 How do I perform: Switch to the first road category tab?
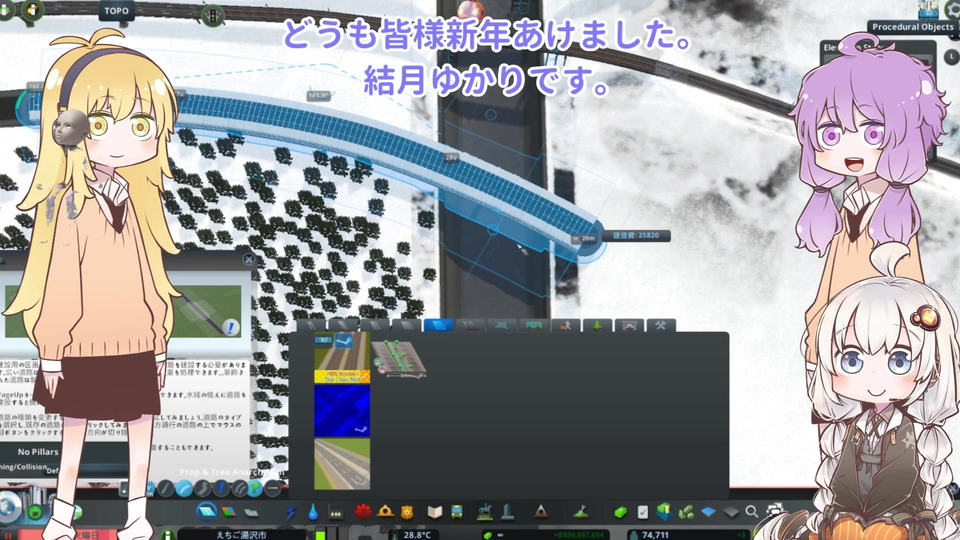311,325
